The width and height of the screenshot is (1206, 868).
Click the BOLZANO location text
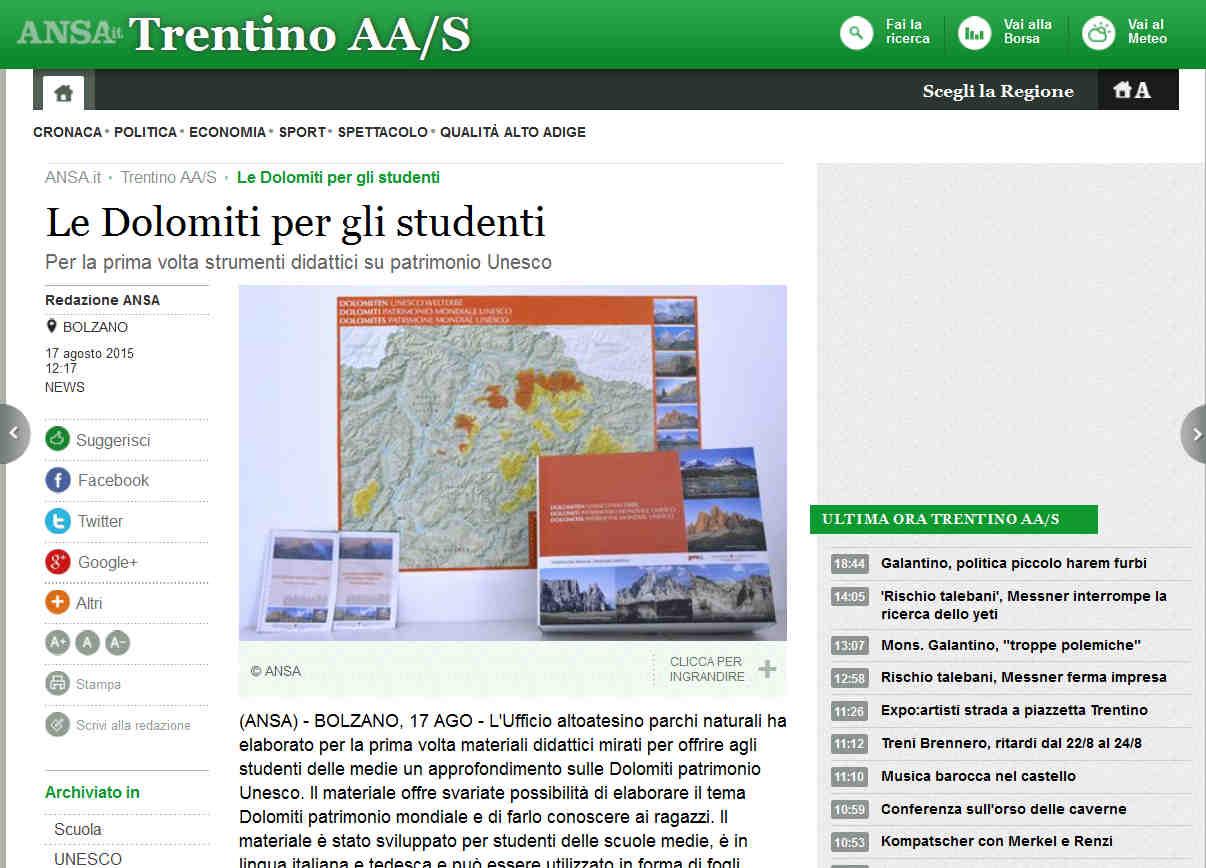(95, 327)
